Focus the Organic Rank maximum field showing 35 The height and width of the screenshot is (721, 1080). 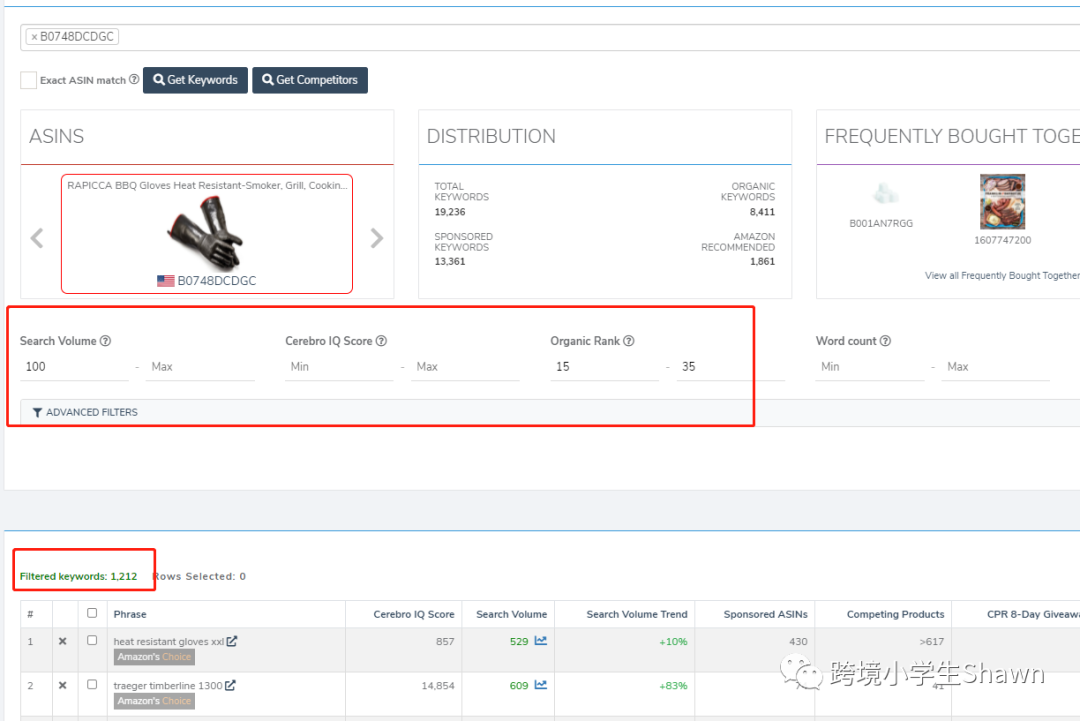(730, 367)
